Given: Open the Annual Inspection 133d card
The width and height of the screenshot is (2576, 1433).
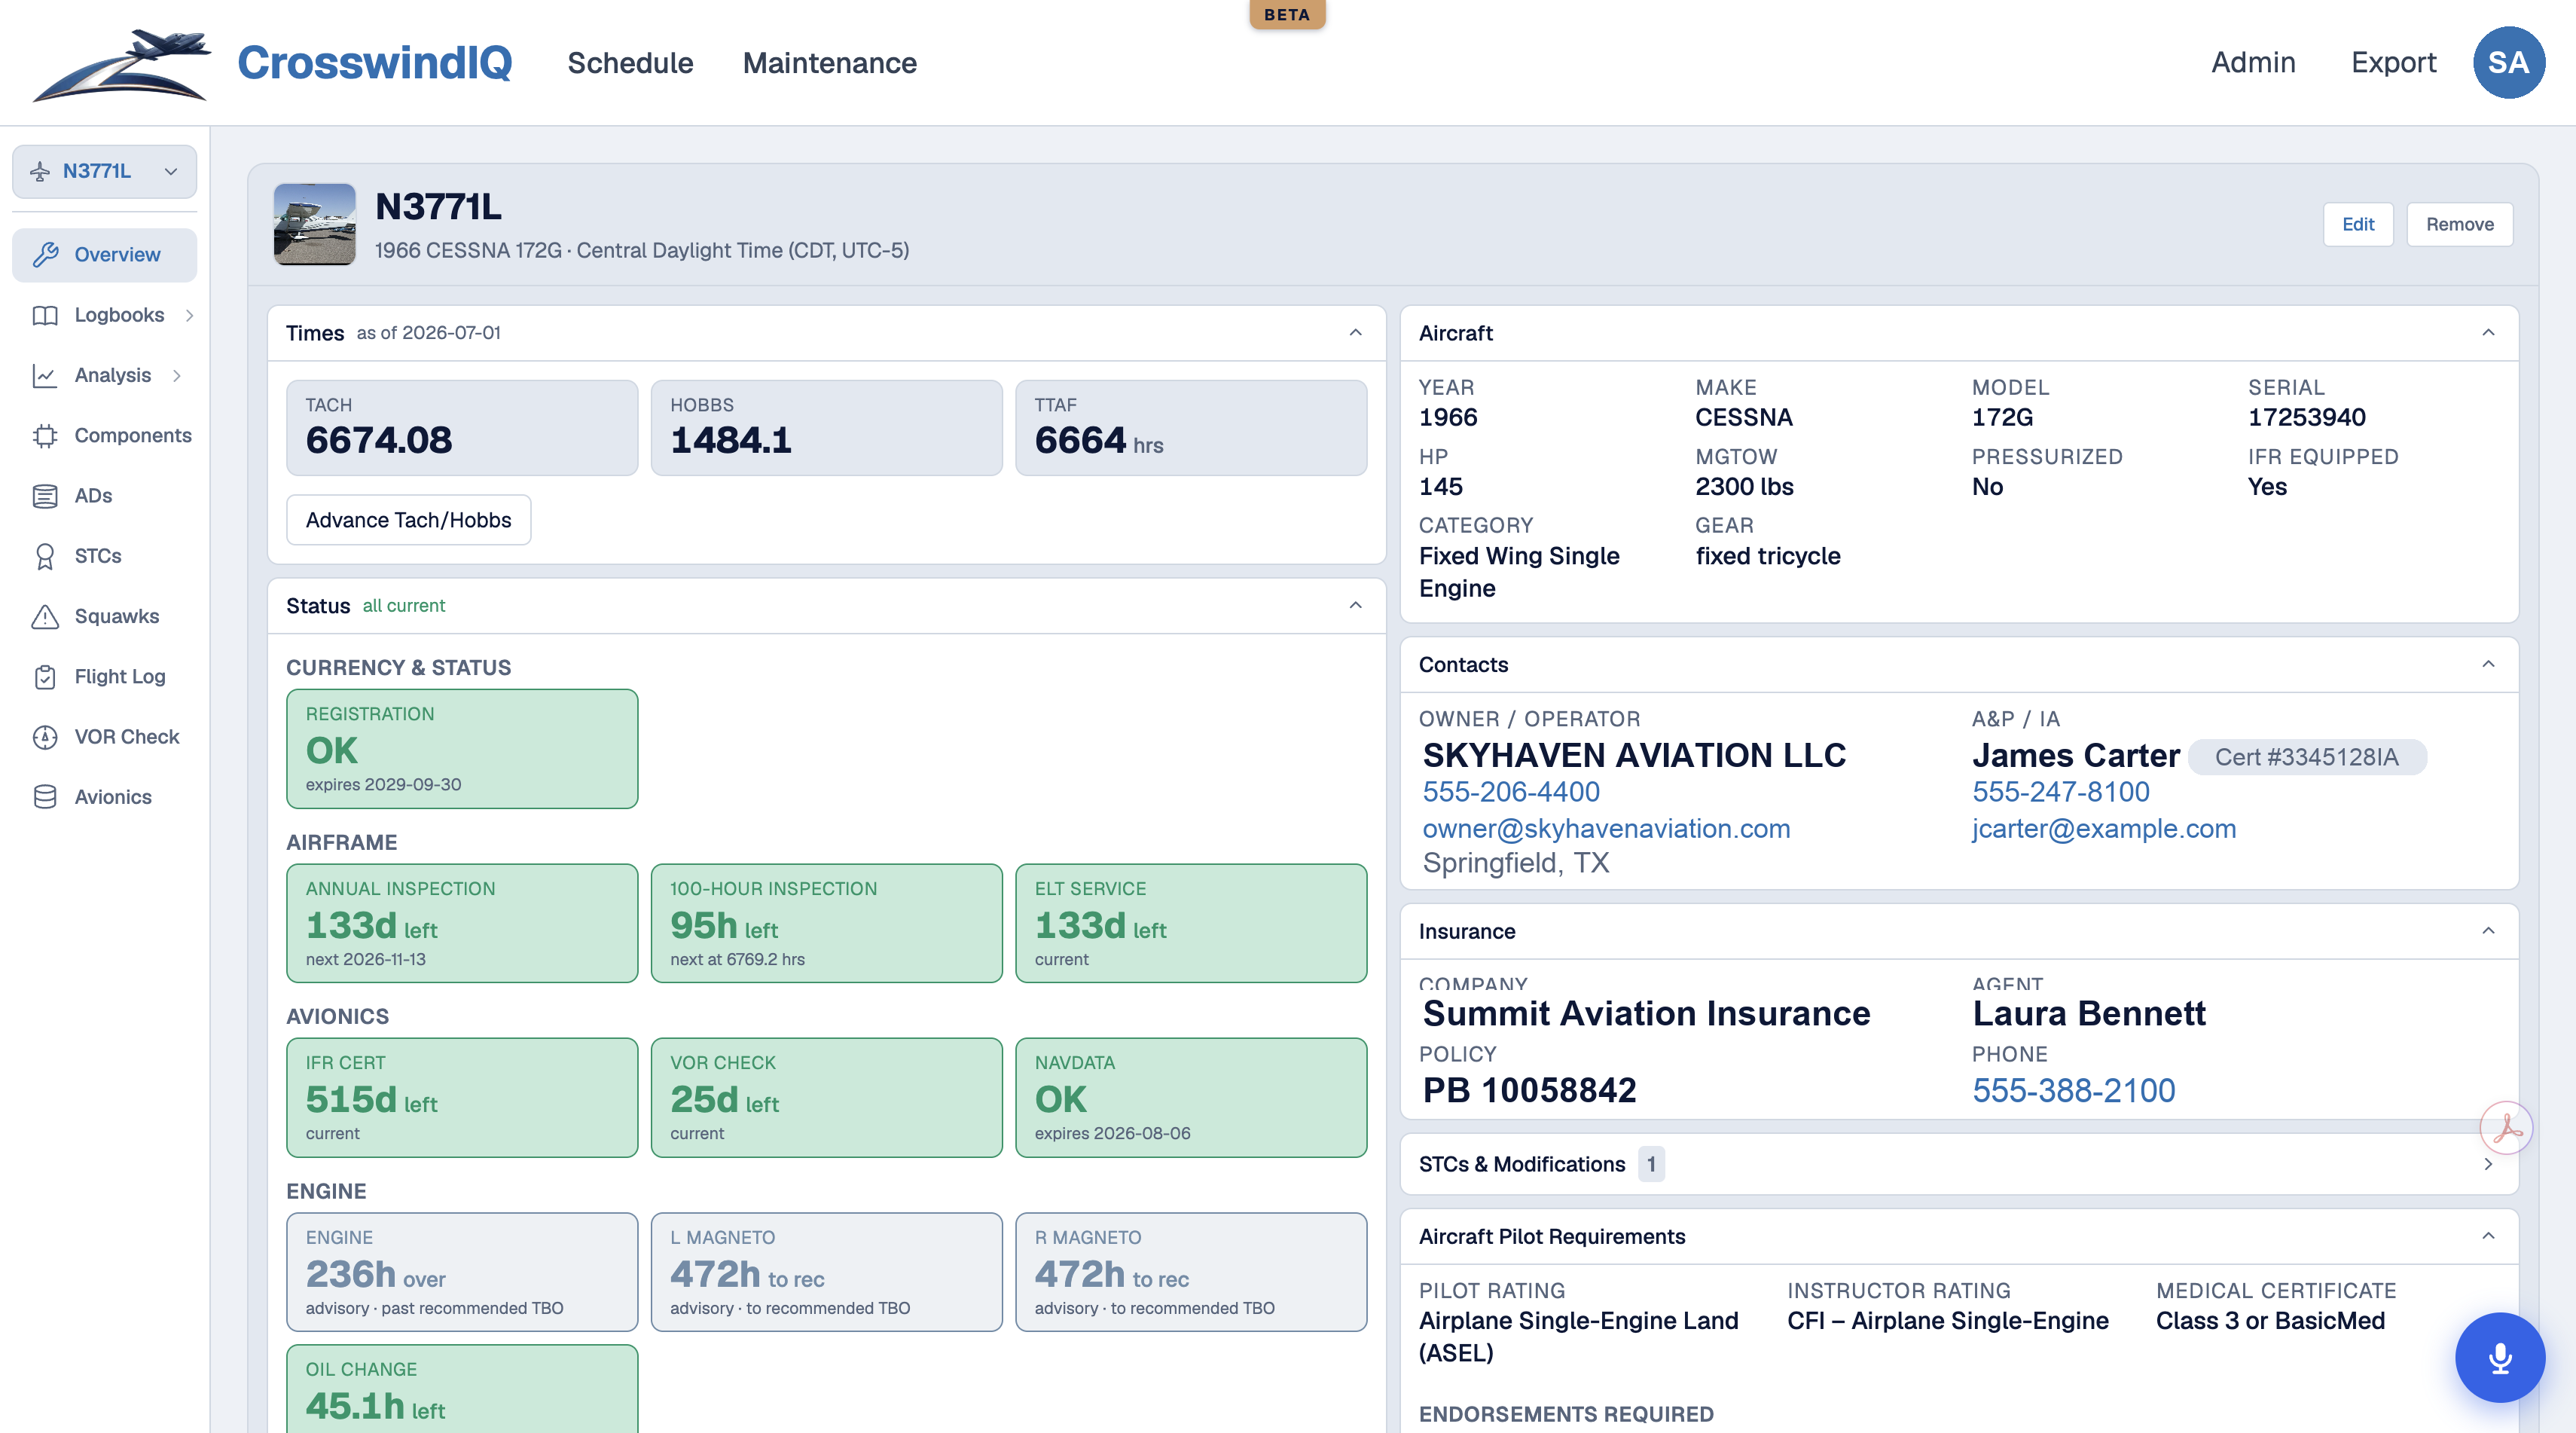Looking at the screenshot, I should 462,923.
